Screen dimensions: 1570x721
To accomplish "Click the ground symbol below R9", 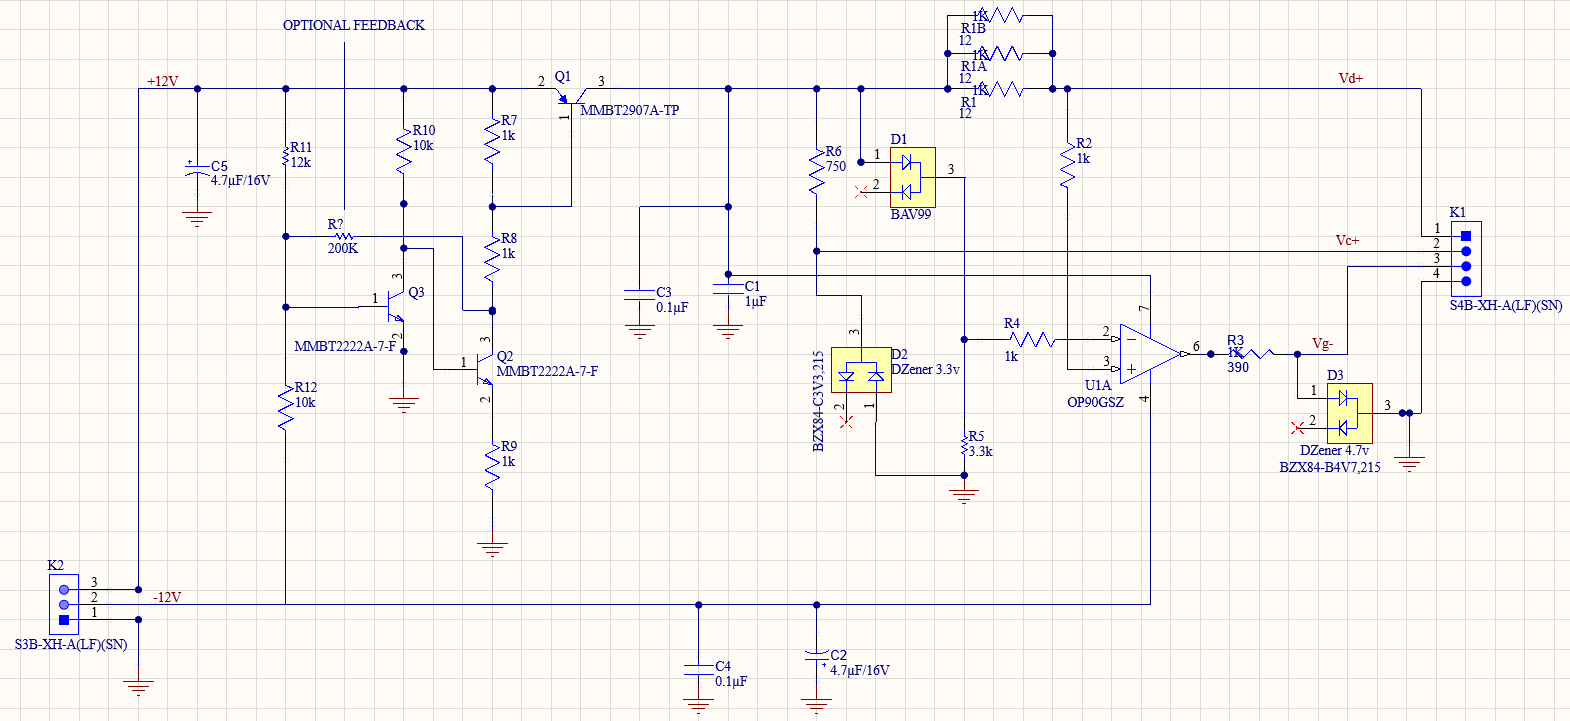I will coord(492,548).
